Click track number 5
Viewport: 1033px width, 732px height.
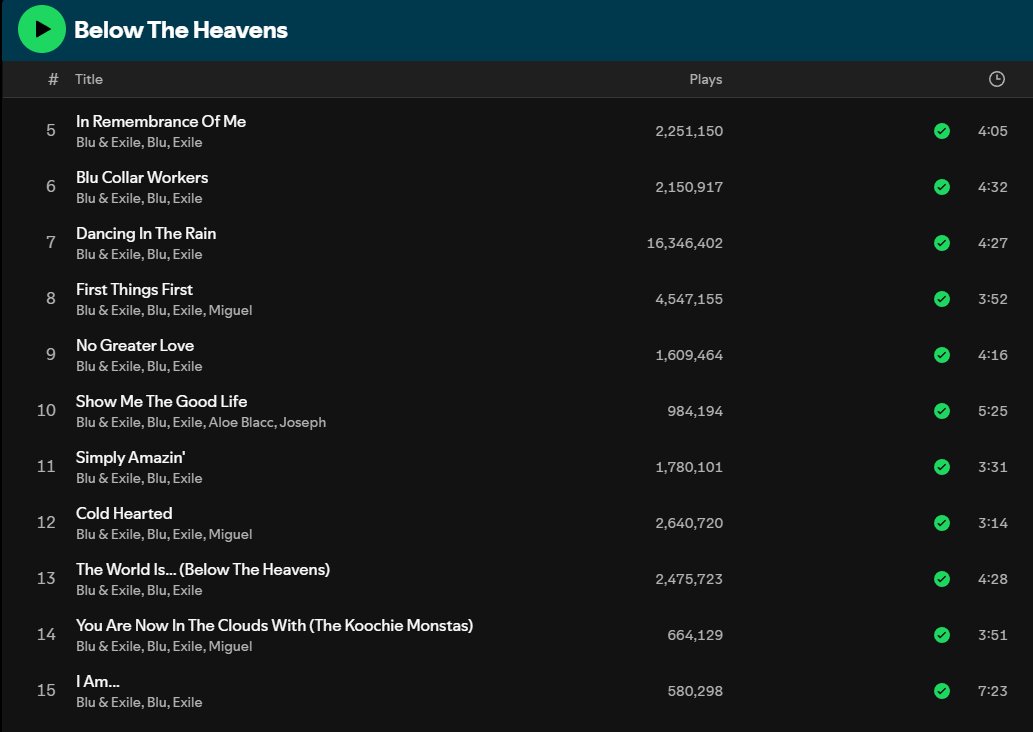point(51,130)
